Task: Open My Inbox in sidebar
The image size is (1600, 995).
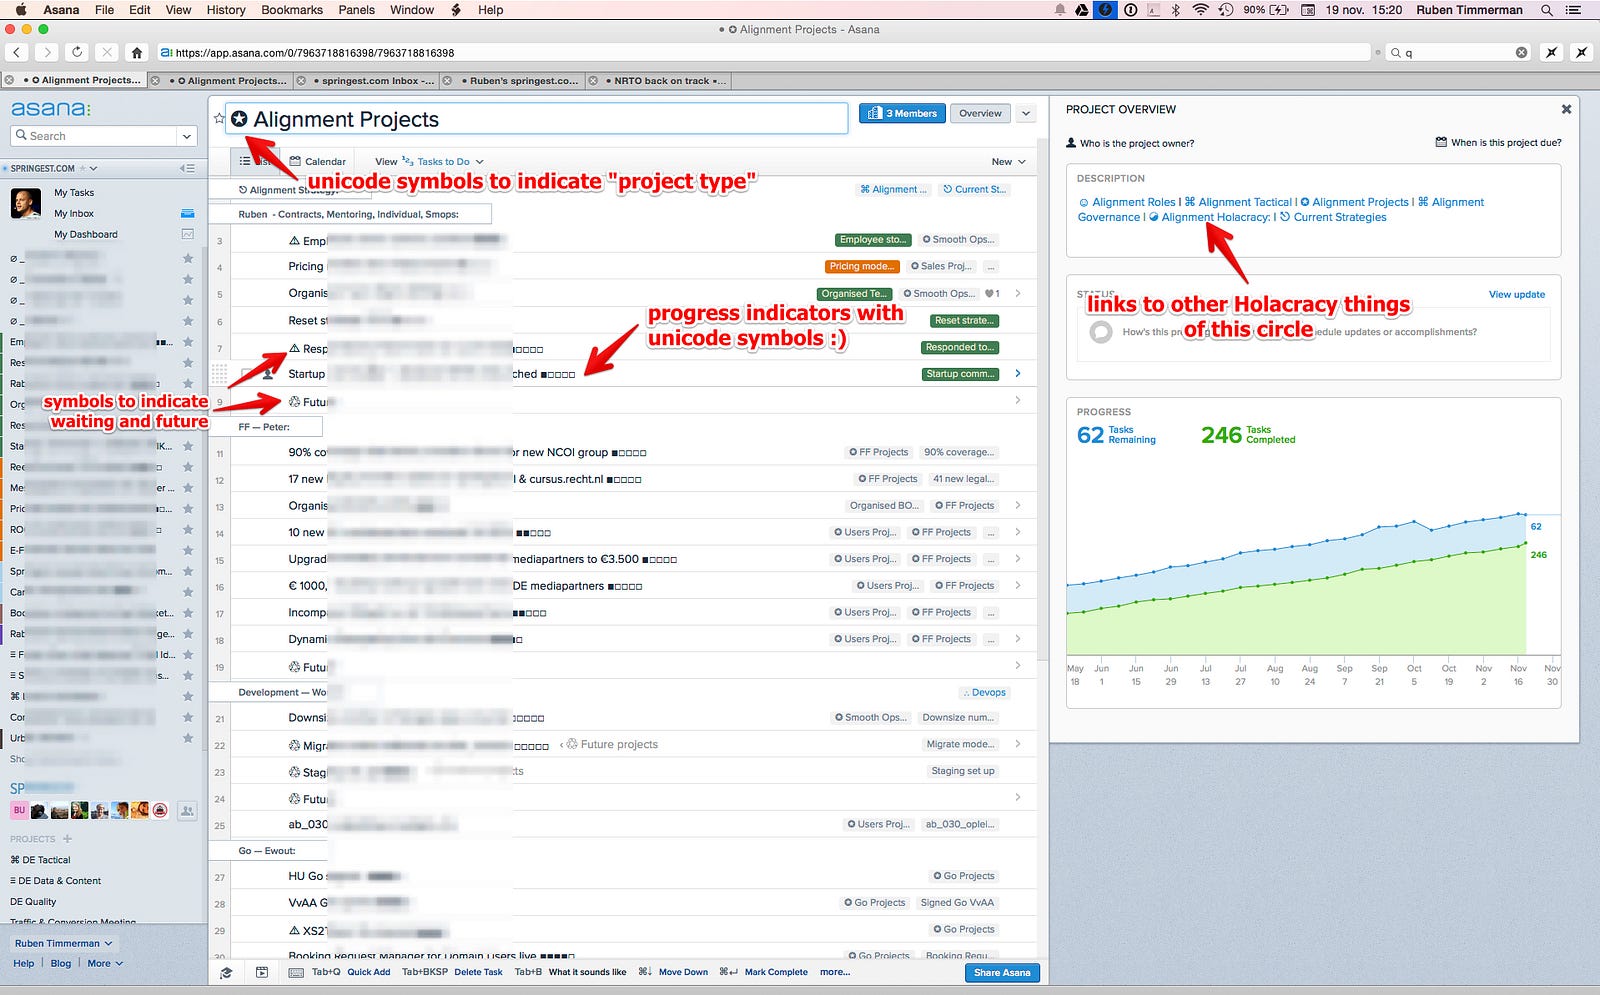Action: tap(74, 213)
